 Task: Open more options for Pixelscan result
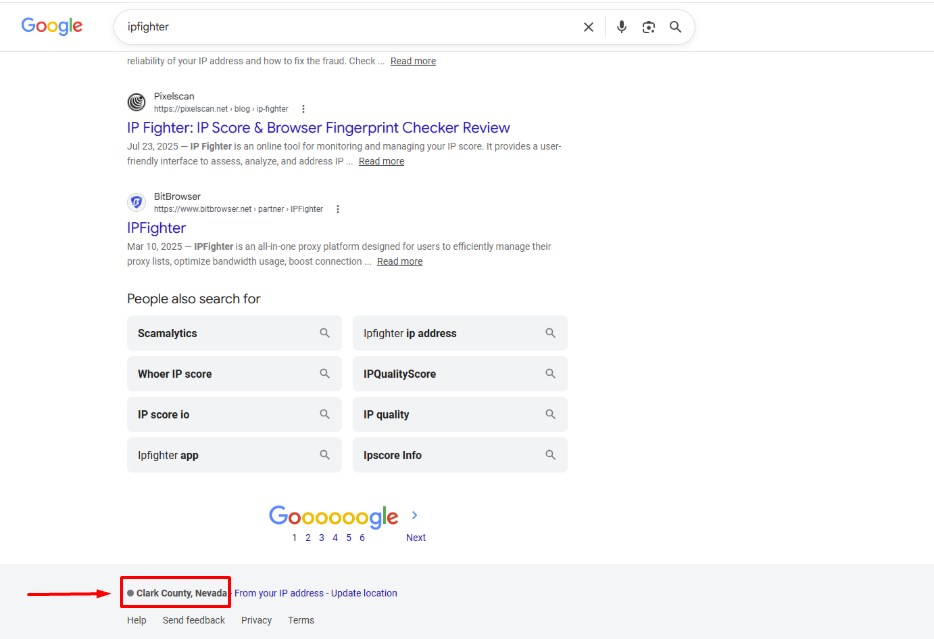pos(303,109)
